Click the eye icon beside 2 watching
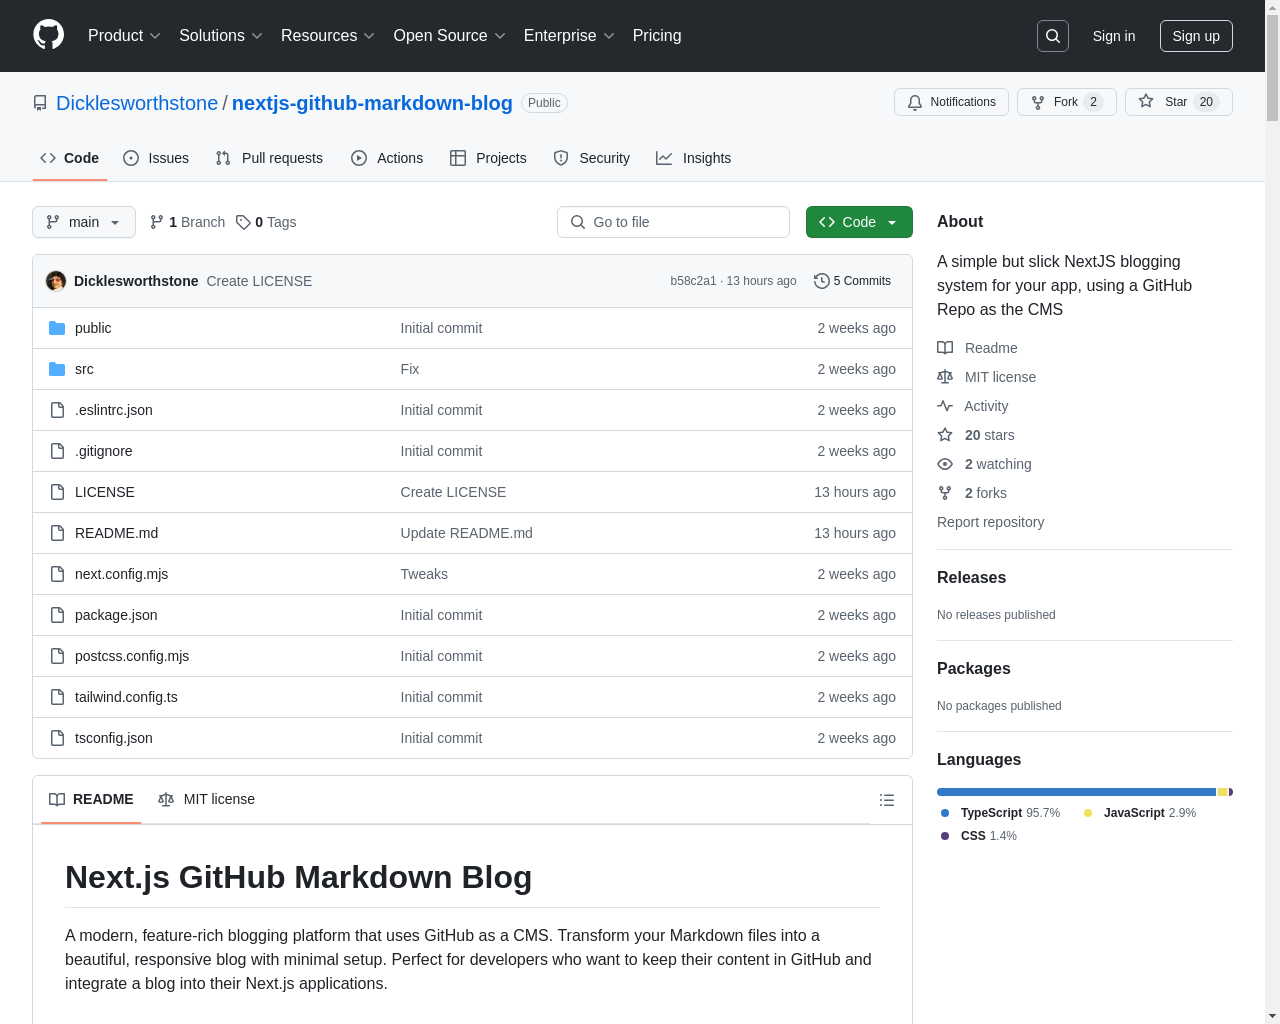The width and height of the screenshot is (1280, 1024). click(x=945, y=464)
